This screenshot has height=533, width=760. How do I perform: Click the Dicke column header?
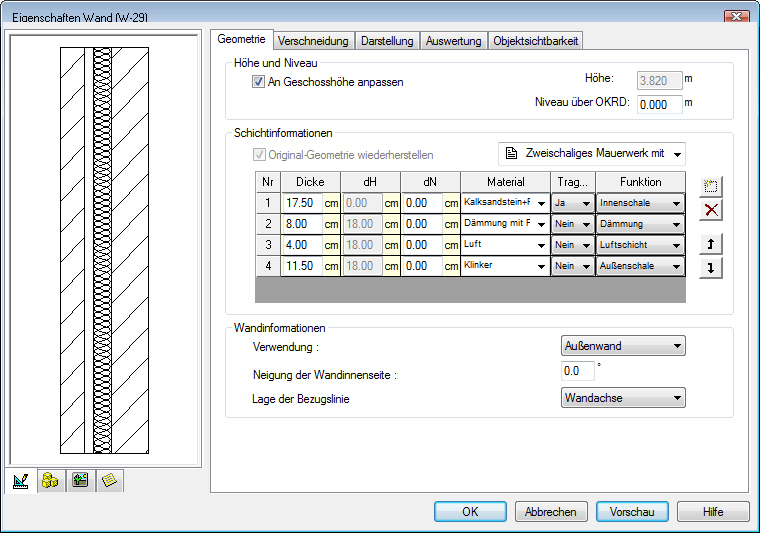click(310, 182)
